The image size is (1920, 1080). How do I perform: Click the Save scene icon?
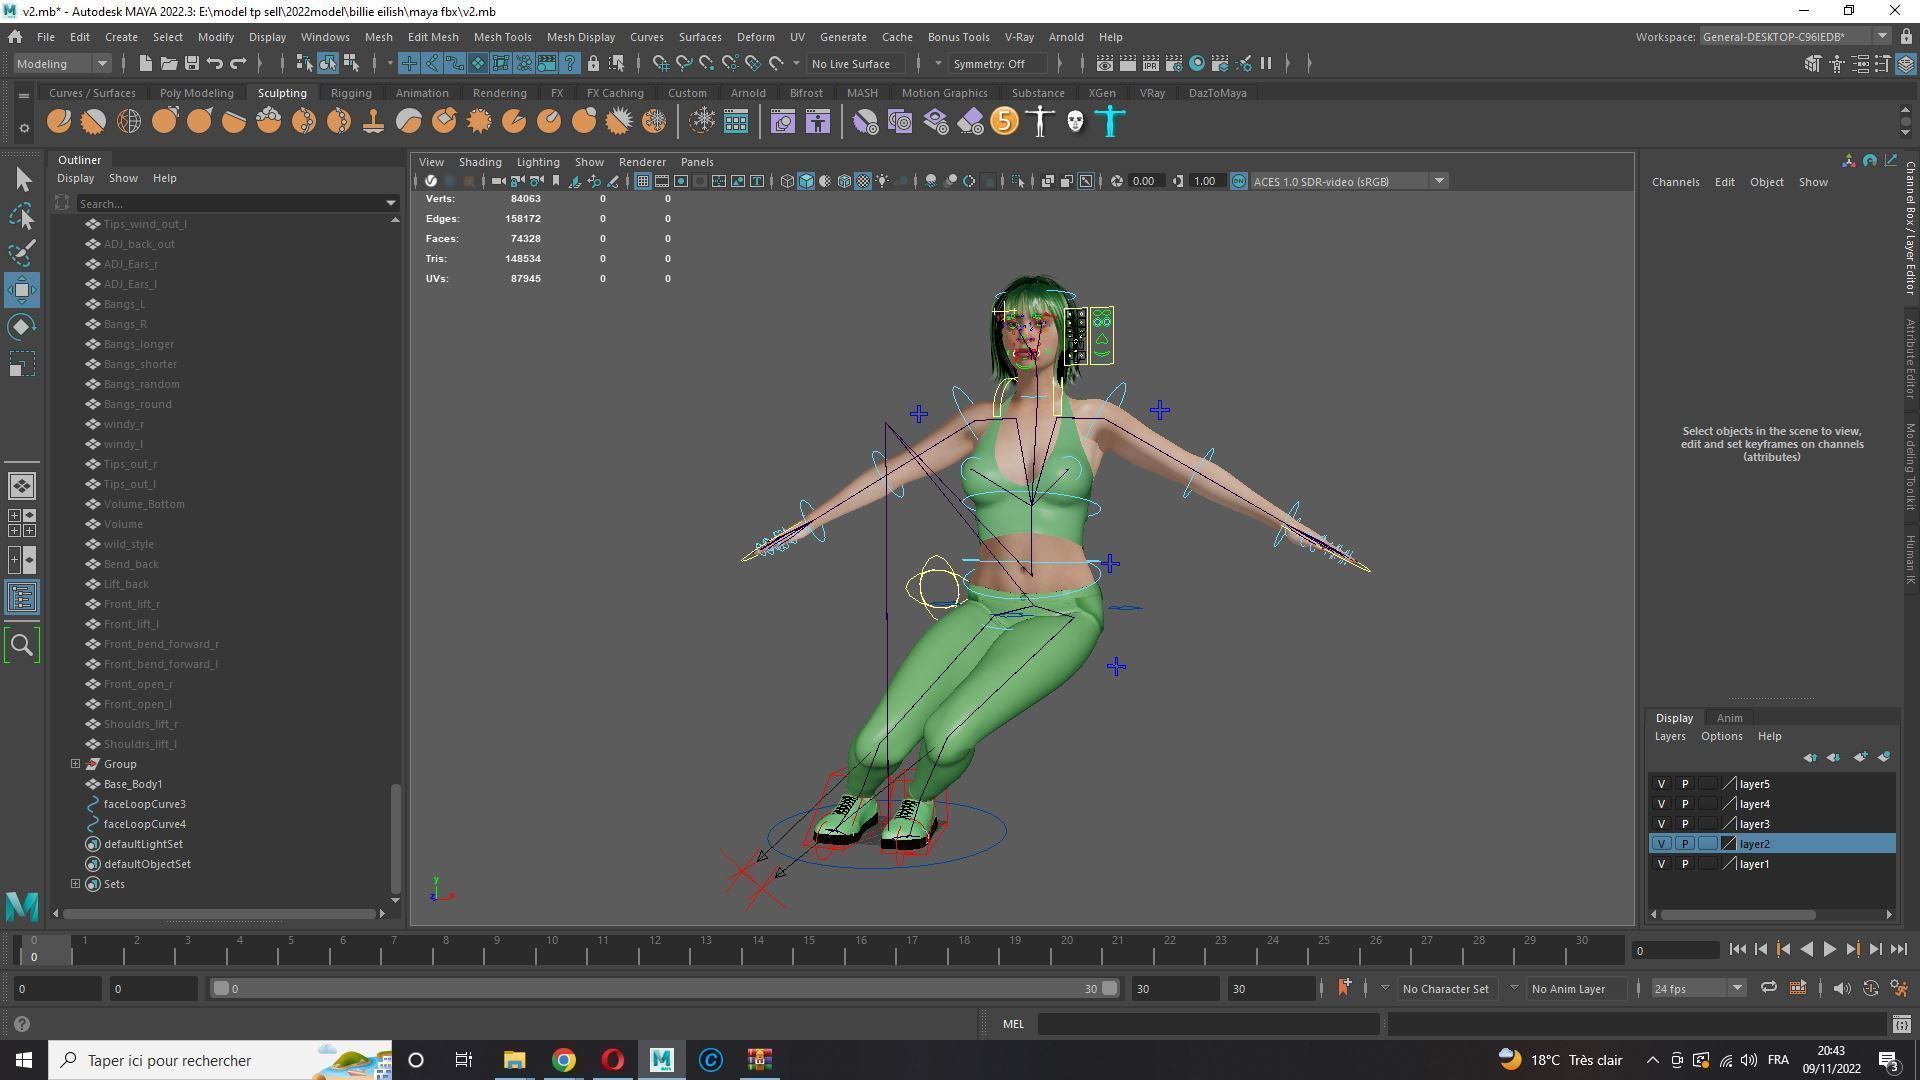click(x=191, y=64)
